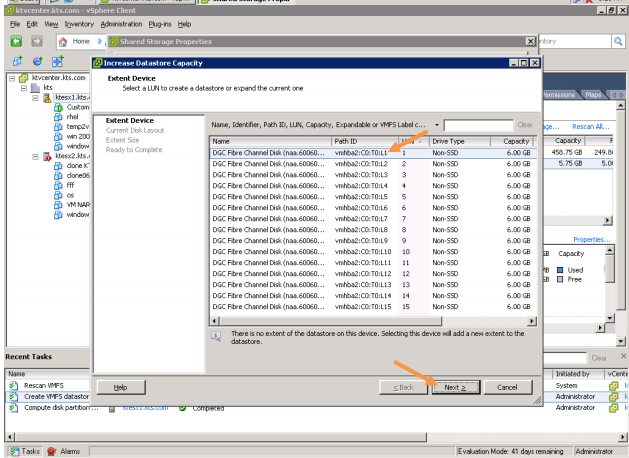
Task: Open the Inventory menu
Action: tap(79, 24)
